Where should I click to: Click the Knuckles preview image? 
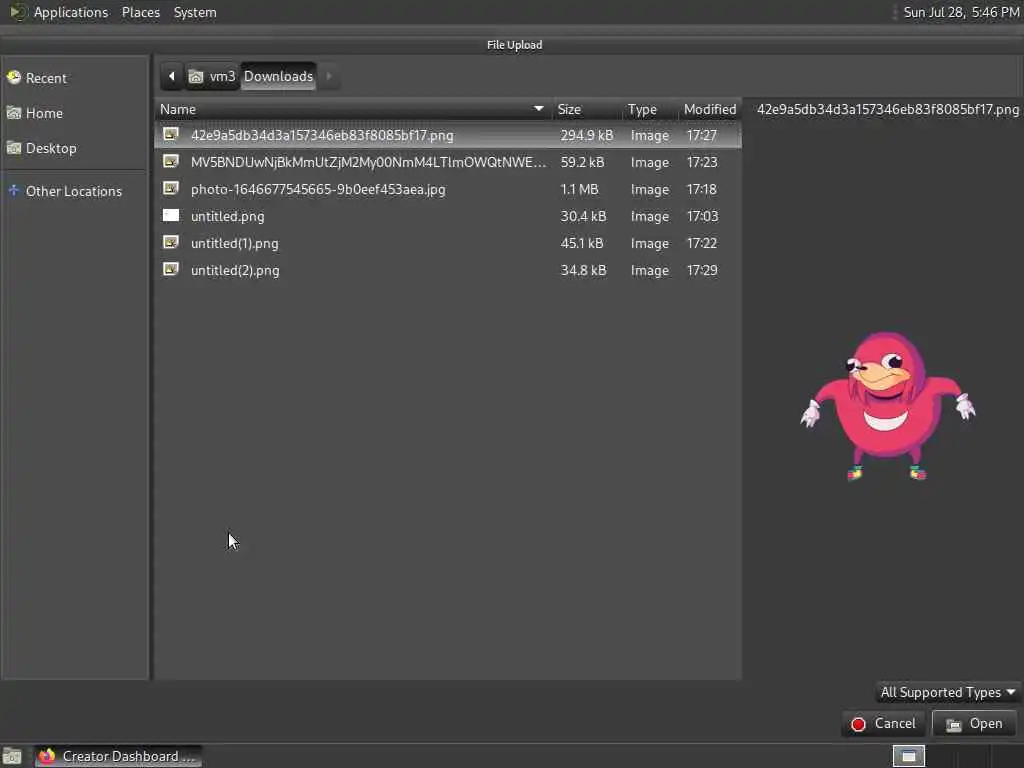[888, 406]
